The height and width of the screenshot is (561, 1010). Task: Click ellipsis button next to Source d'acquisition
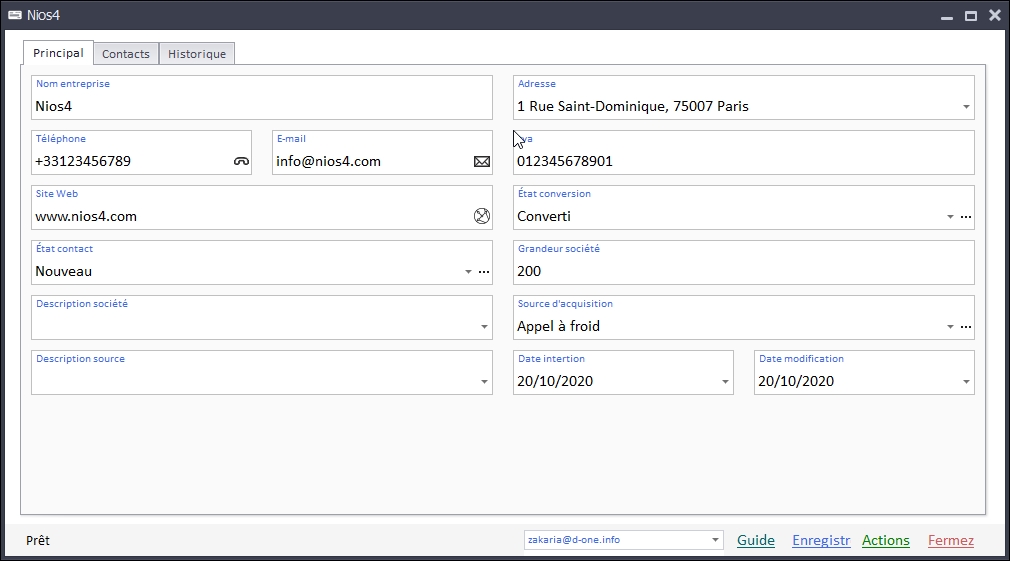coord(966,327)
